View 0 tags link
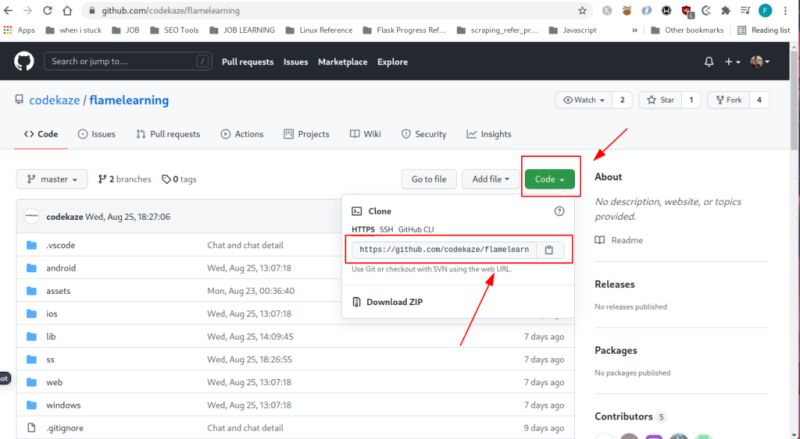This screenshot has height=439, width=800. (179, 179)
